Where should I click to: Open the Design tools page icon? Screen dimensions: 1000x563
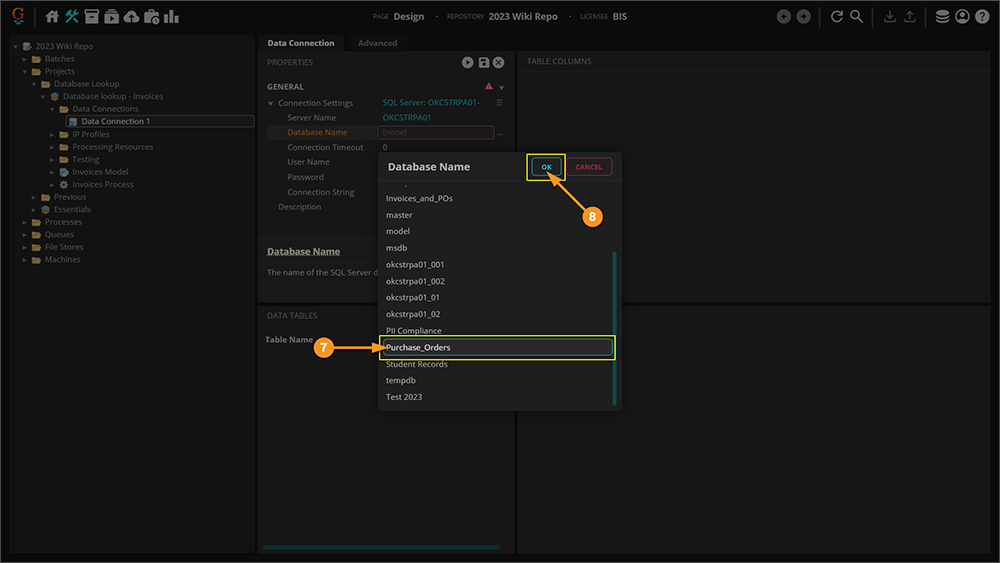click(x=72, y=17)
